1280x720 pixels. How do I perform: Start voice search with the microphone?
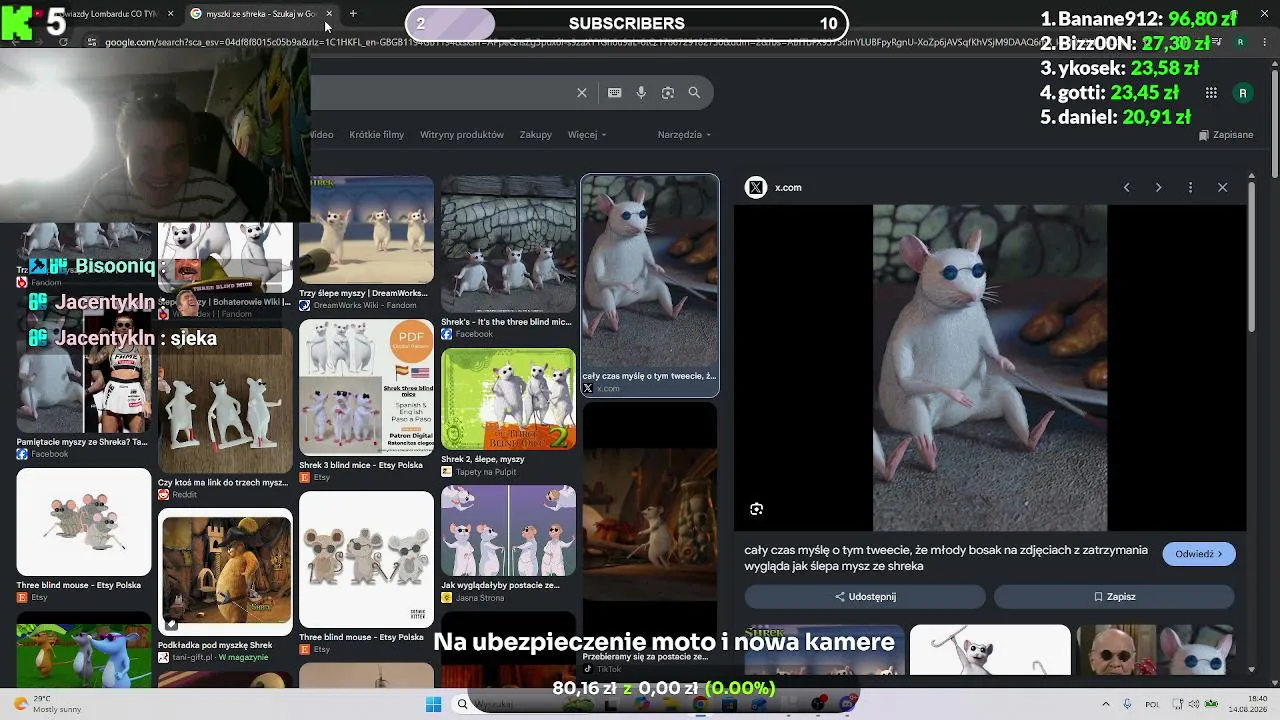pos(641,93)
